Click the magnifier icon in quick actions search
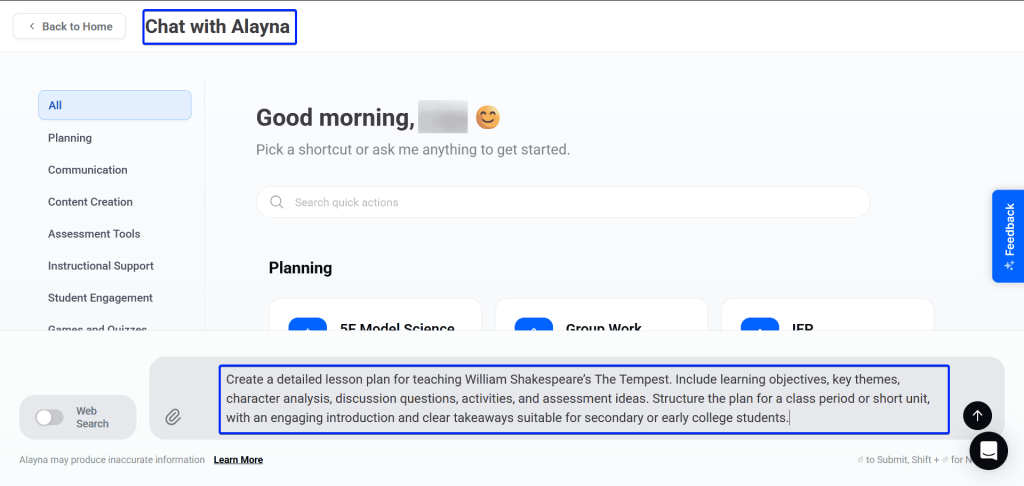1024x486 pixels. tap(277, 202)
